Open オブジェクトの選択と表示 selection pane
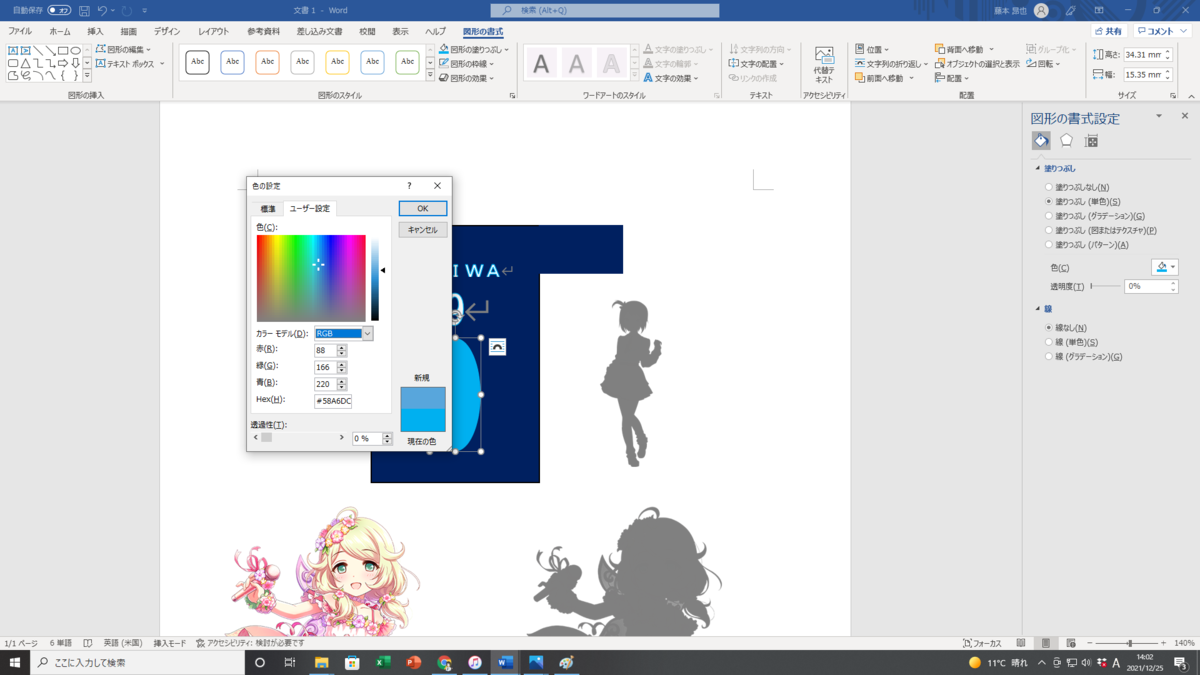The width and height of the screenshot is (1200, 675). (977, 64)
